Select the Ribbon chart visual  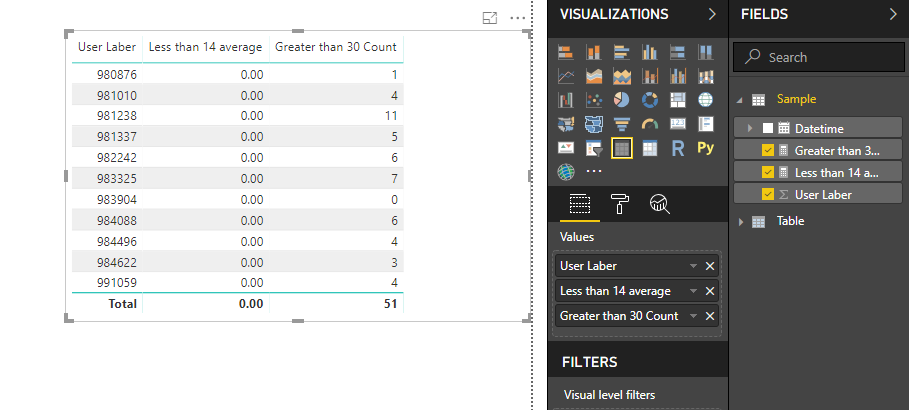(706, 76)
